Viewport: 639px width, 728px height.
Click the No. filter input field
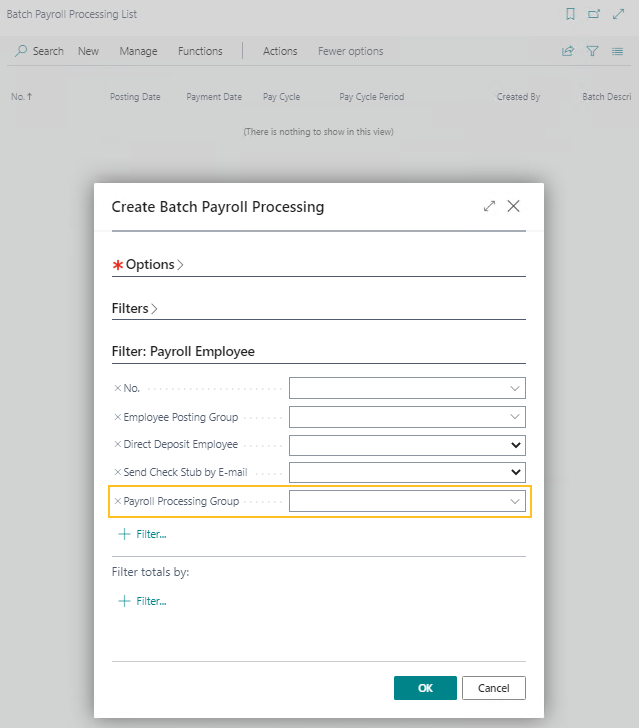point(398,388)
